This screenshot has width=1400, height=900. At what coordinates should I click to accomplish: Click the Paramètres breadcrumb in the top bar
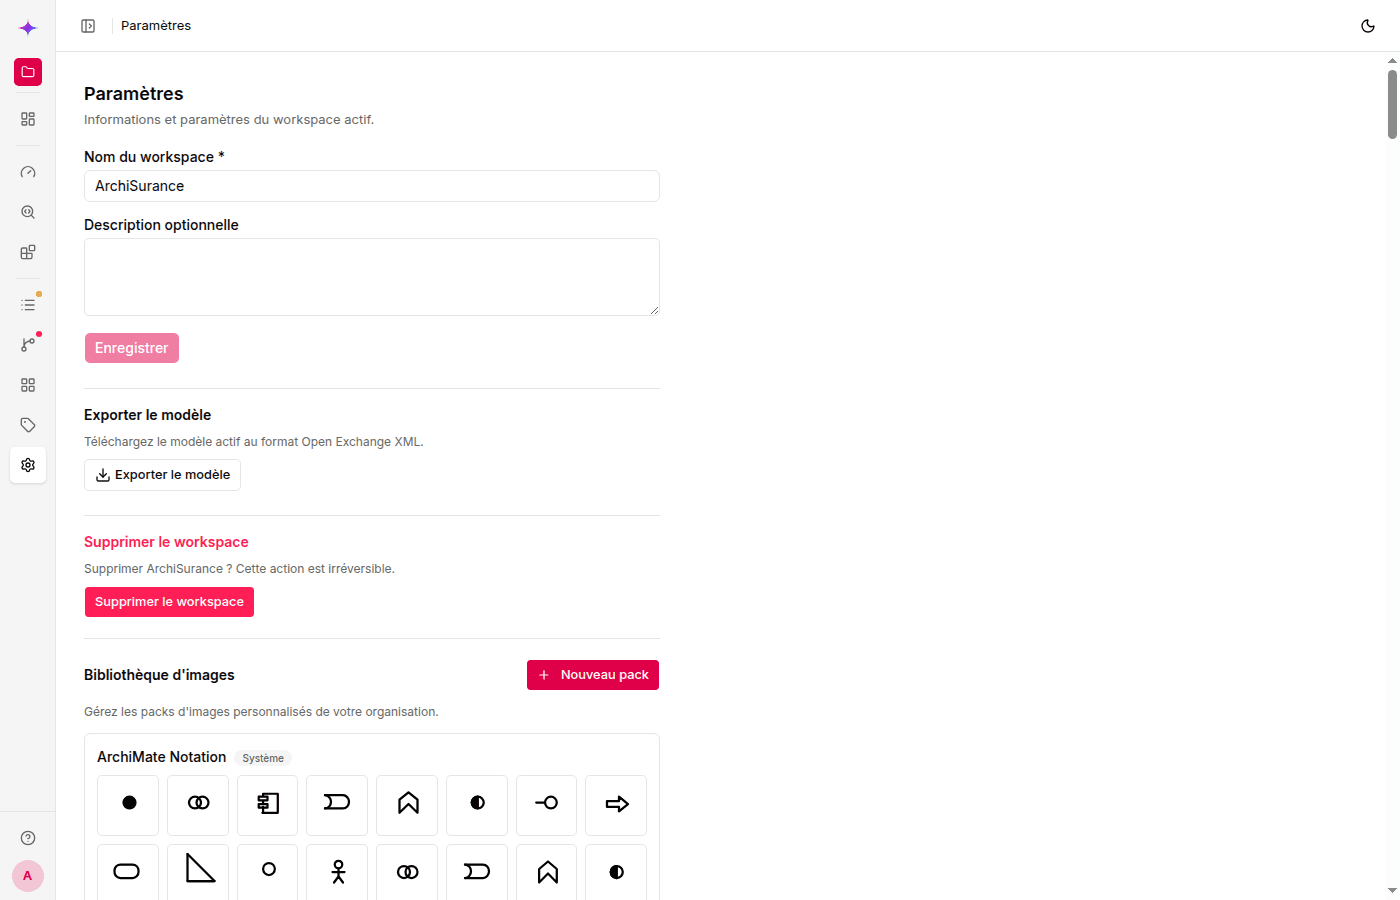(x=156, y=26)
